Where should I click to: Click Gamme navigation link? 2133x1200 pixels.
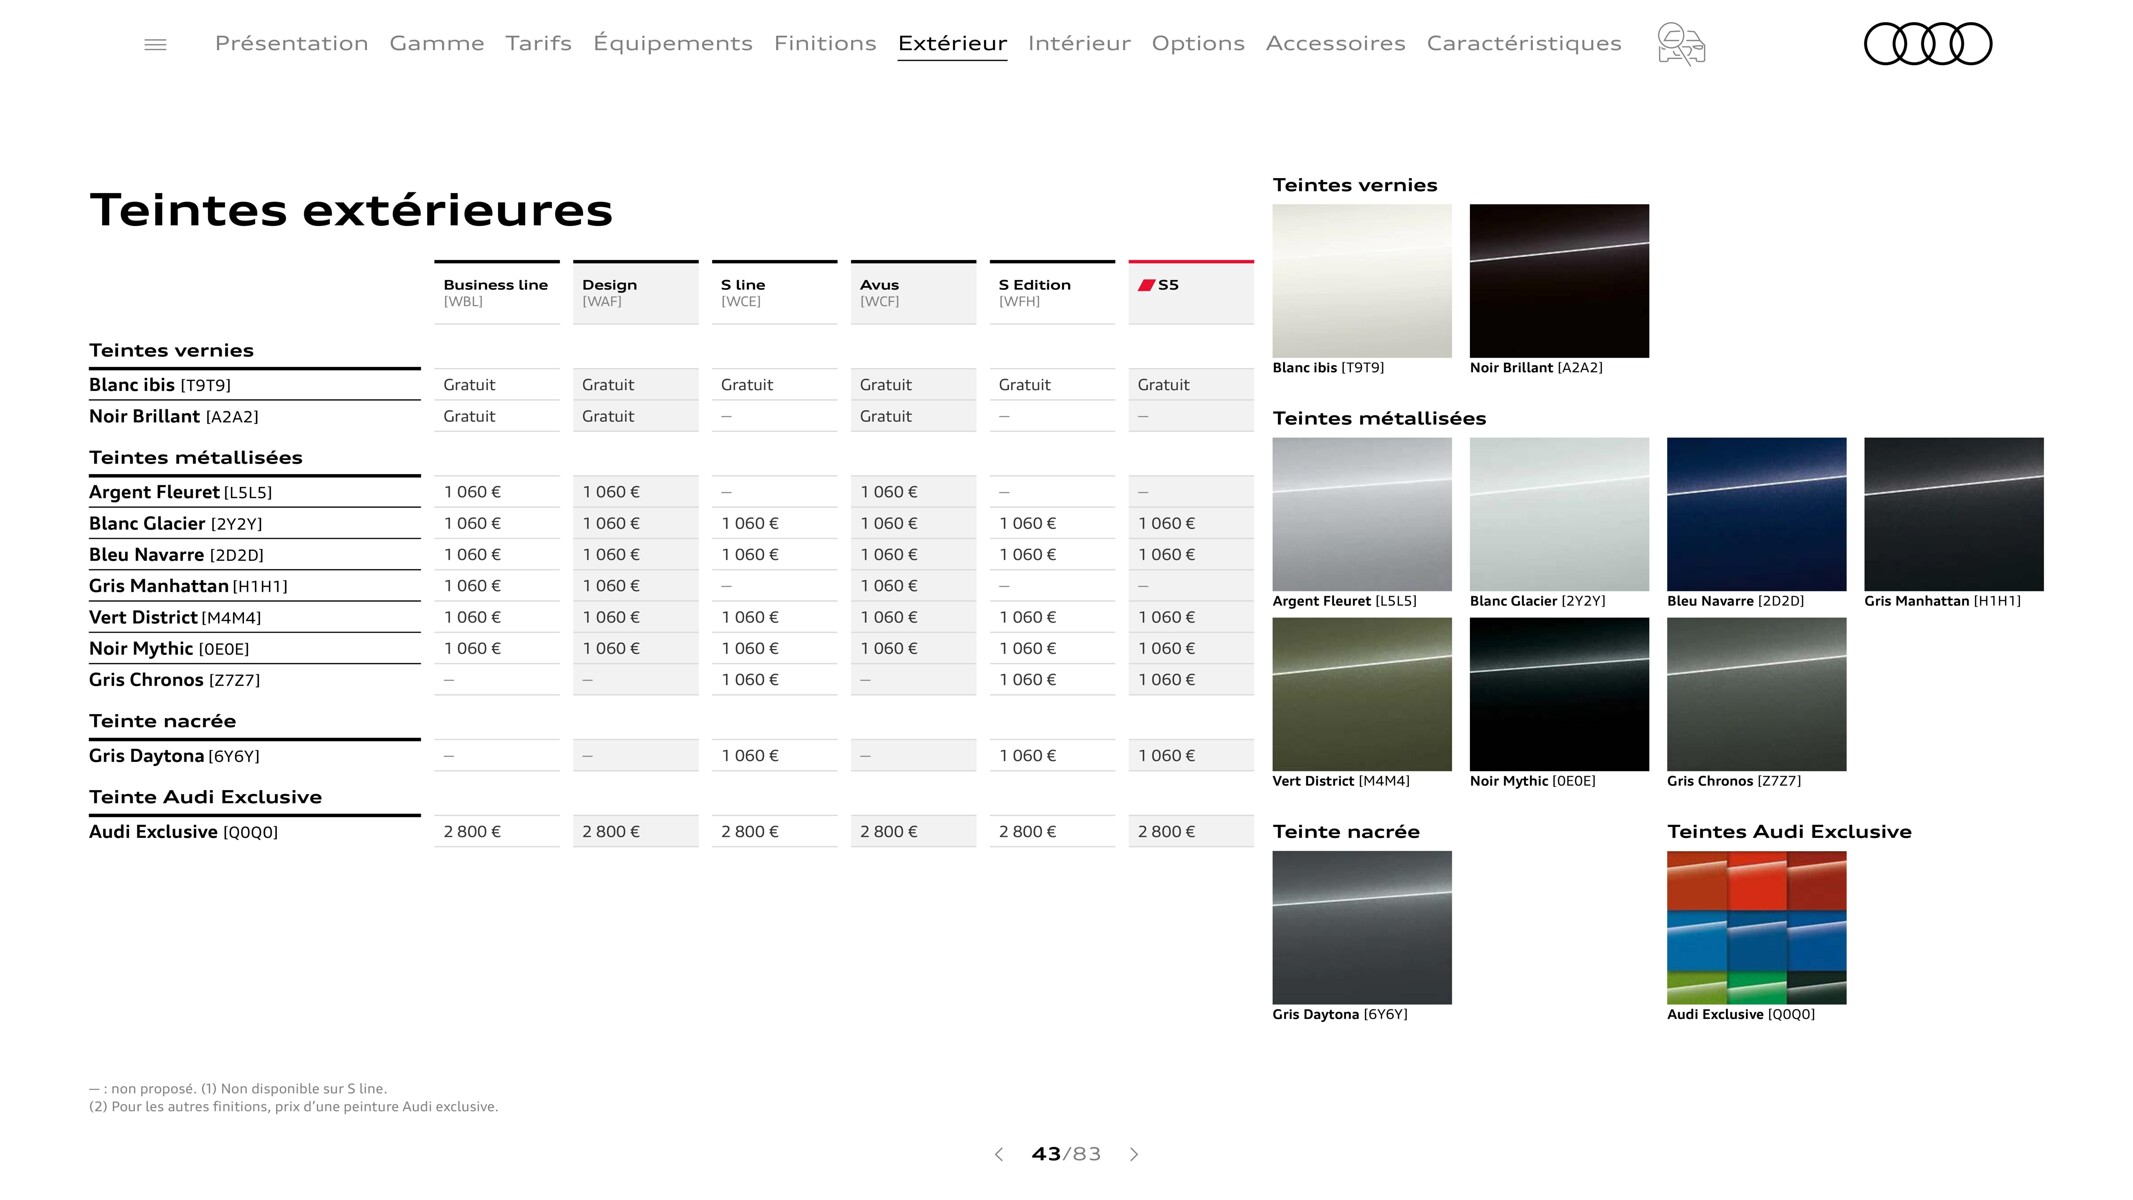435,44
